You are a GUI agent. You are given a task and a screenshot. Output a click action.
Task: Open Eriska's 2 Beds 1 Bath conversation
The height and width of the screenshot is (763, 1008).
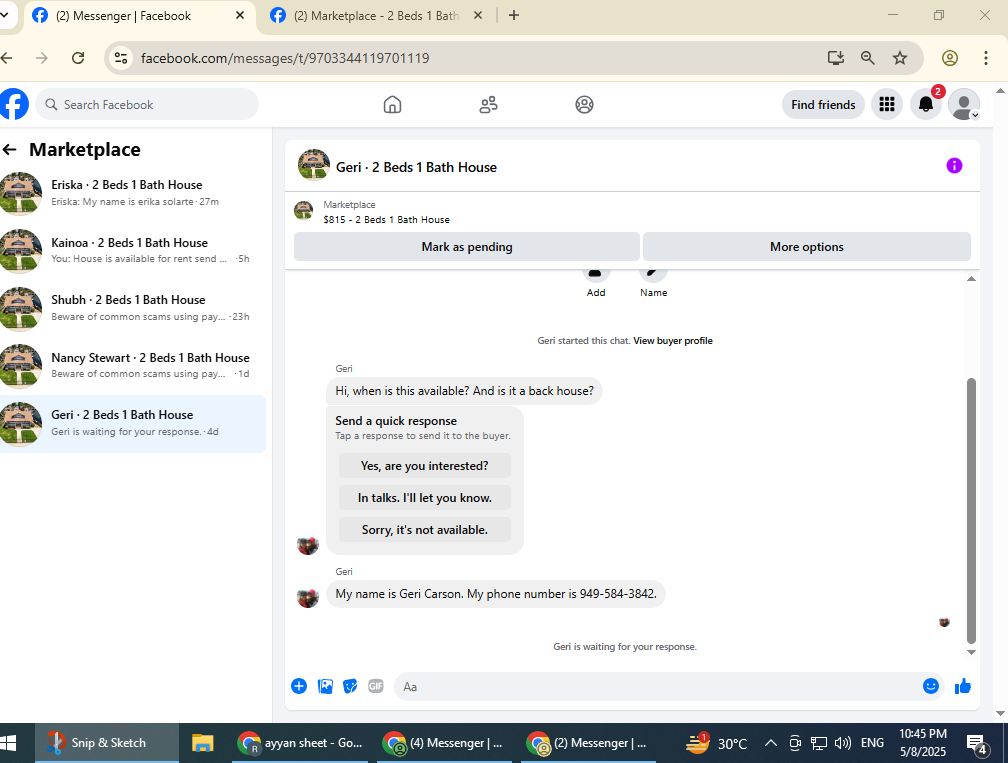[x=133, y=193]
